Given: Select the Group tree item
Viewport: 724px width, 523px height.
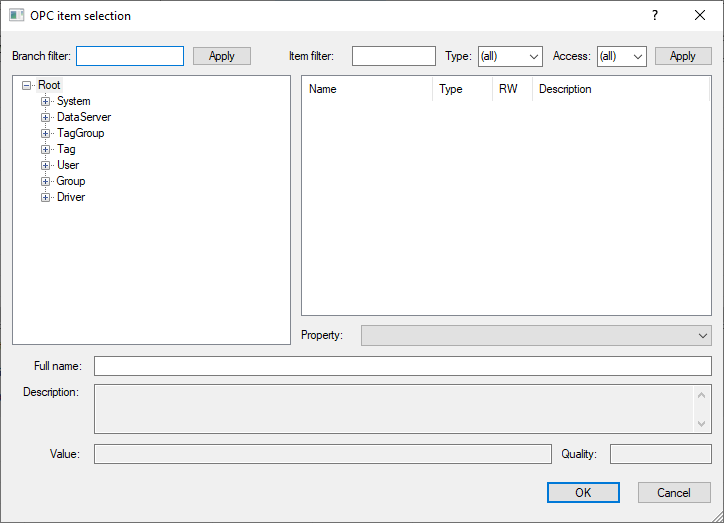Looking at the screenshot, I should pyautogui.click(x=71, y=181).
